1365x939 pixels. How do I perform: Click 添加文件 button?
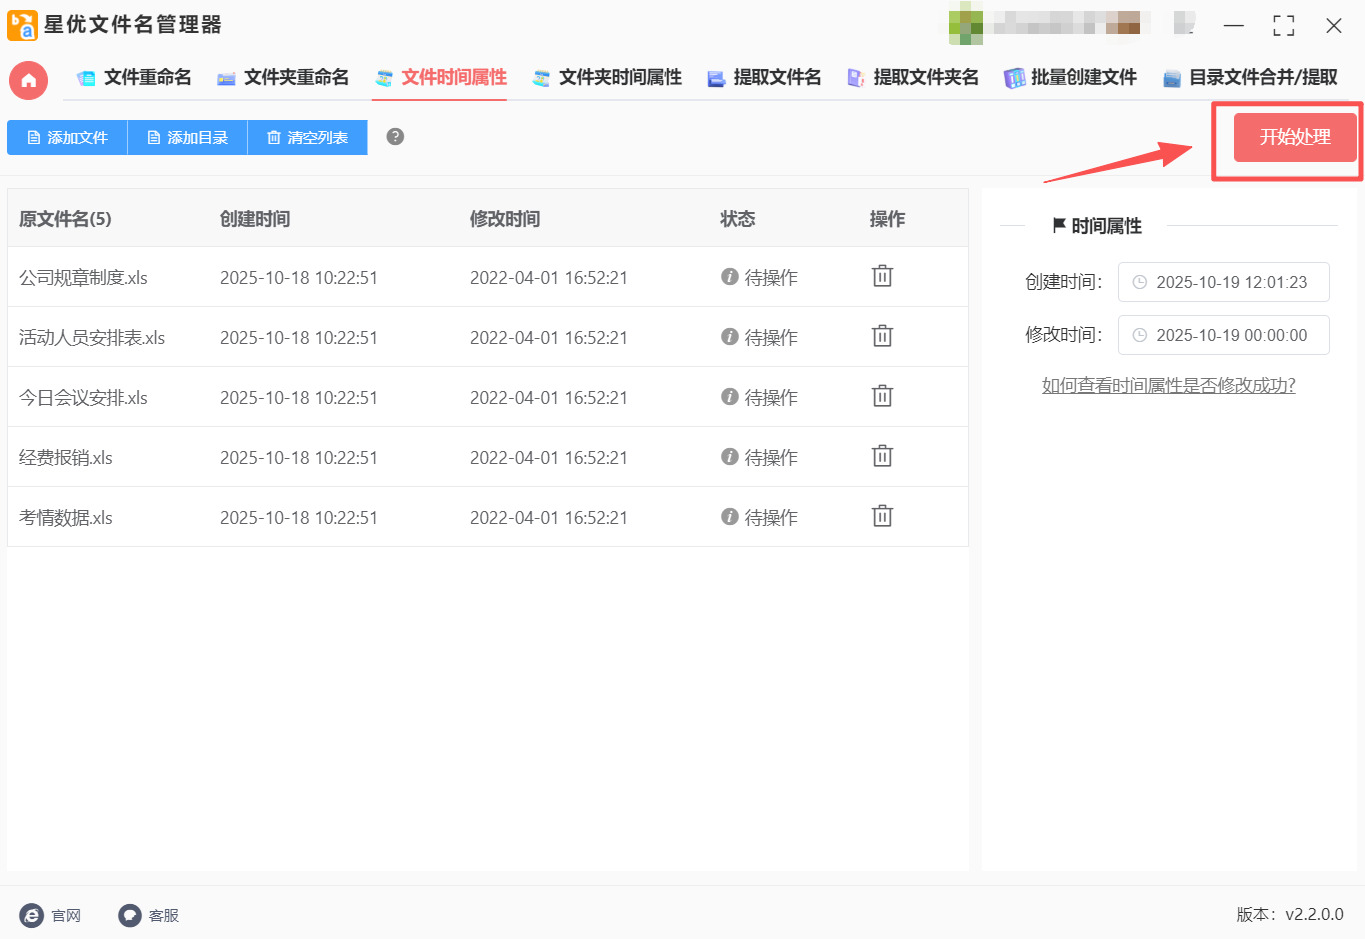pyautogui.click(x=67, y=137)
